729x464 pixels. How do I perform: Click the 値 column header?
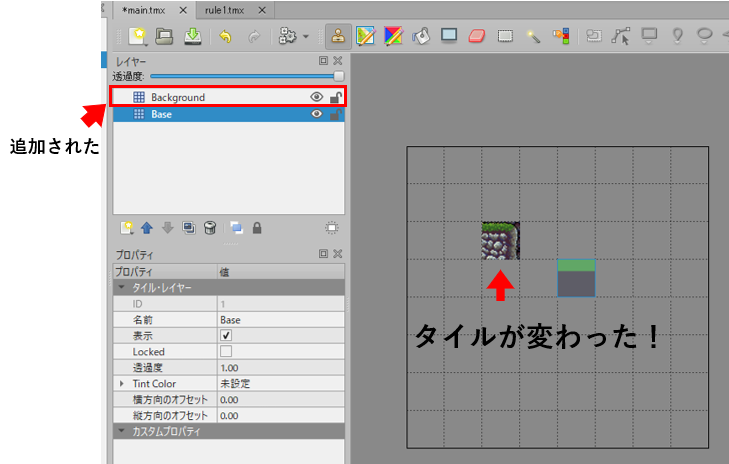281,272
